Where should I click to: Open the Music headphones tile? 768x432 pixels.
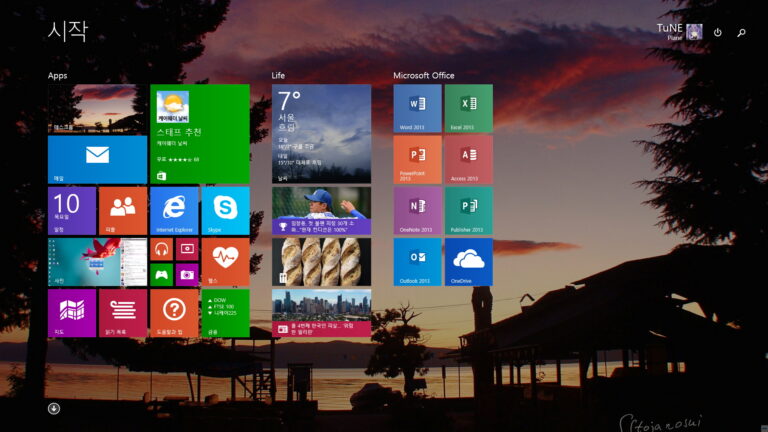point(162,249)
